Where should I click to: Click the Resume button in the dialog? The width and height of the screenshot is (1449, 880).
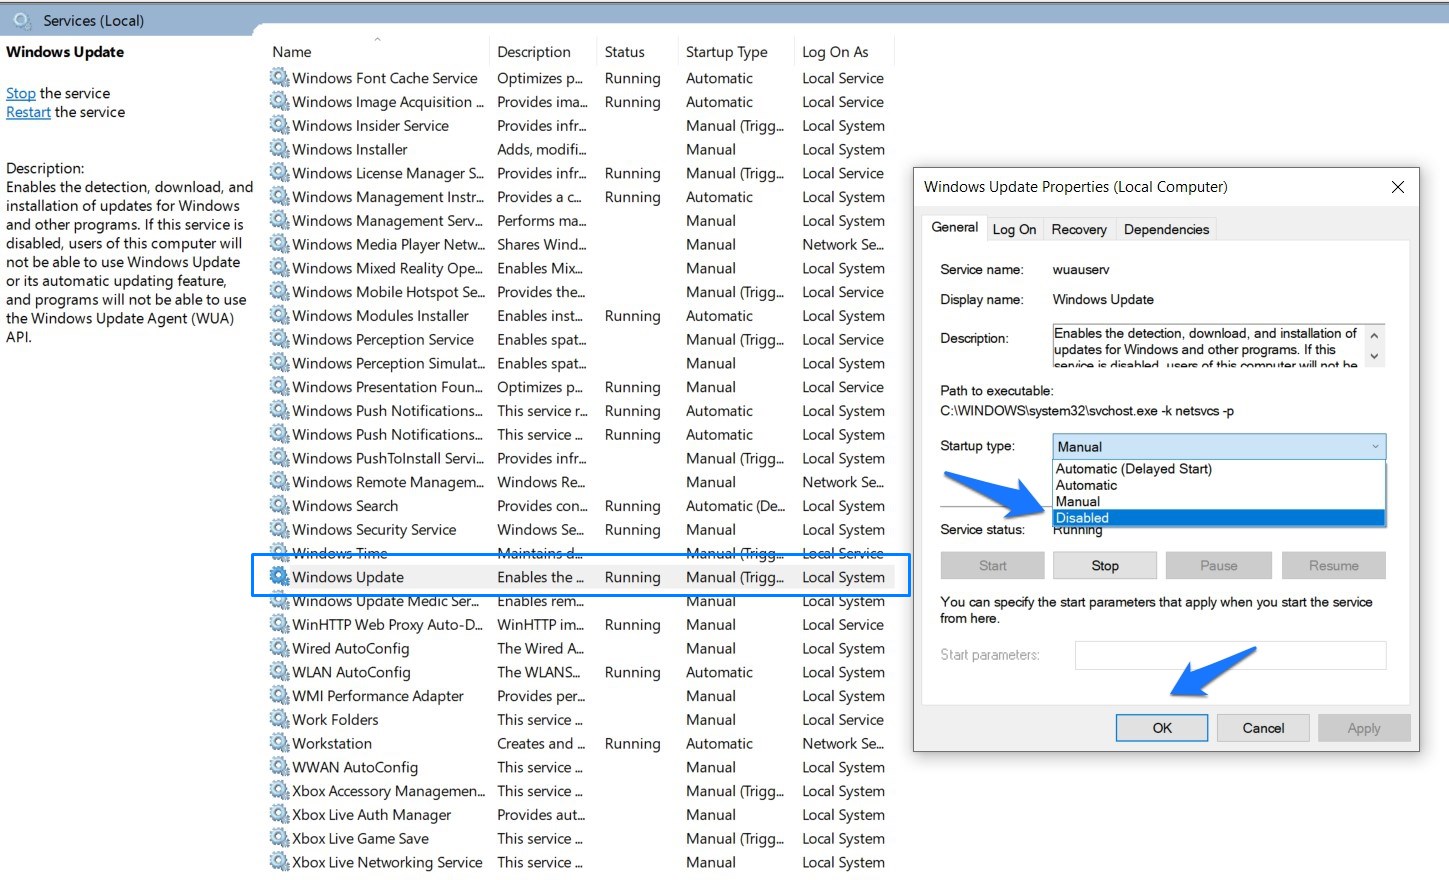[1333, 566]
